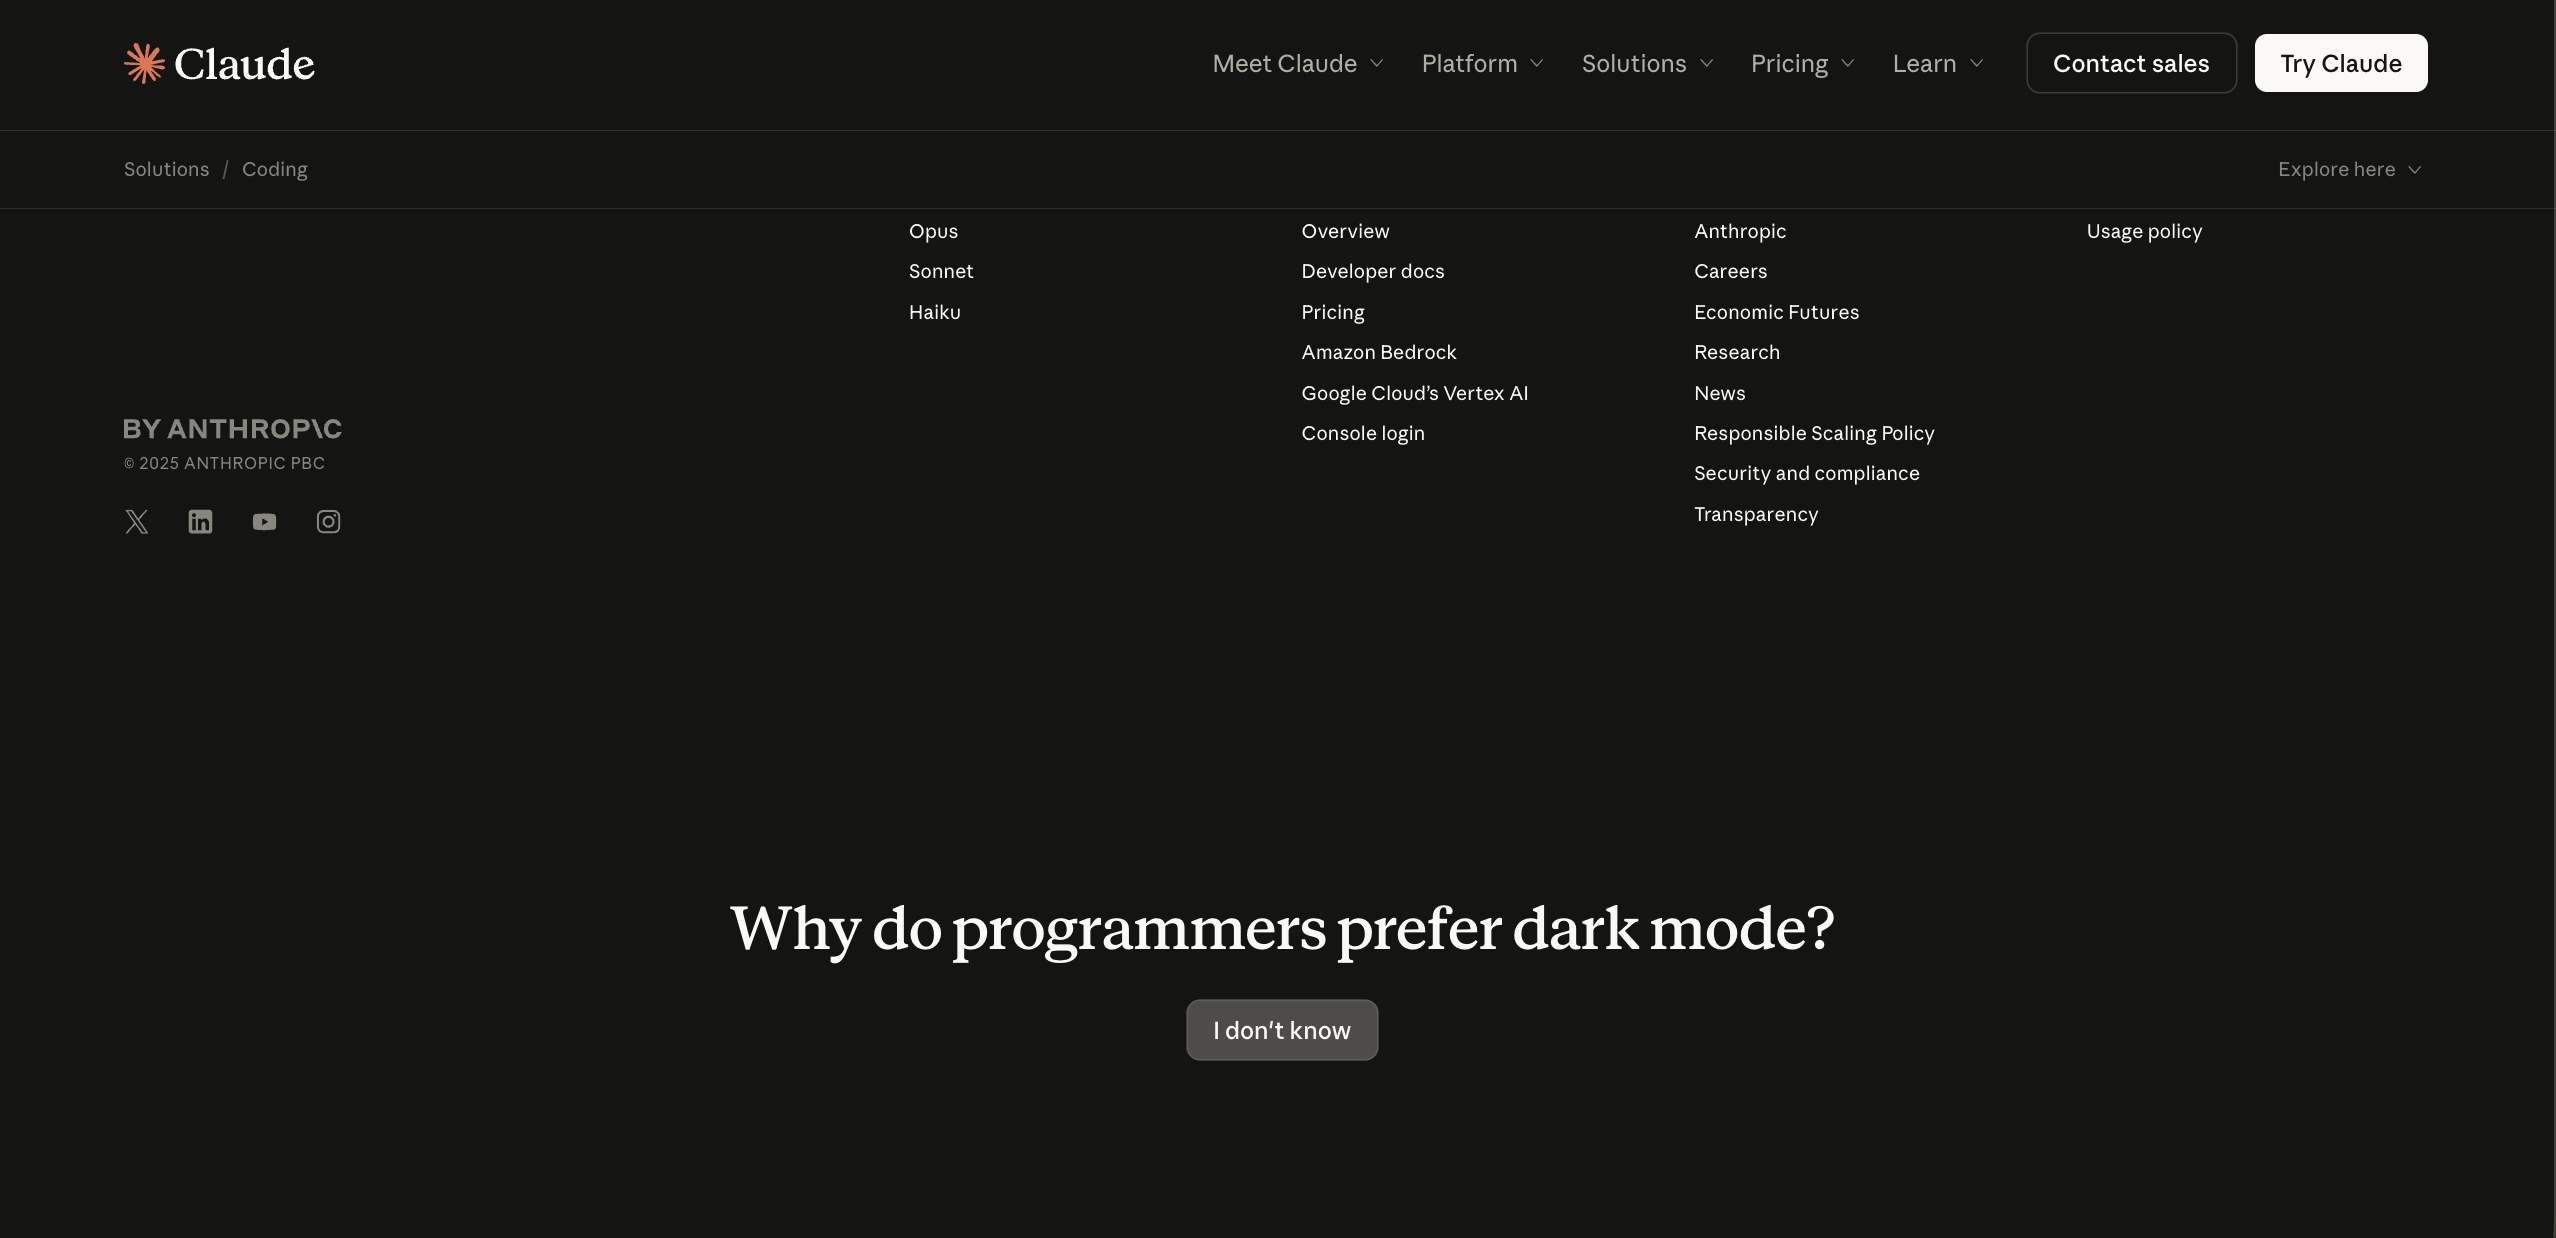Image resolution: width=2556 pixels, height=1238 pixels.
Task: Click the Claude starburst logo
Action: point(144,63)
